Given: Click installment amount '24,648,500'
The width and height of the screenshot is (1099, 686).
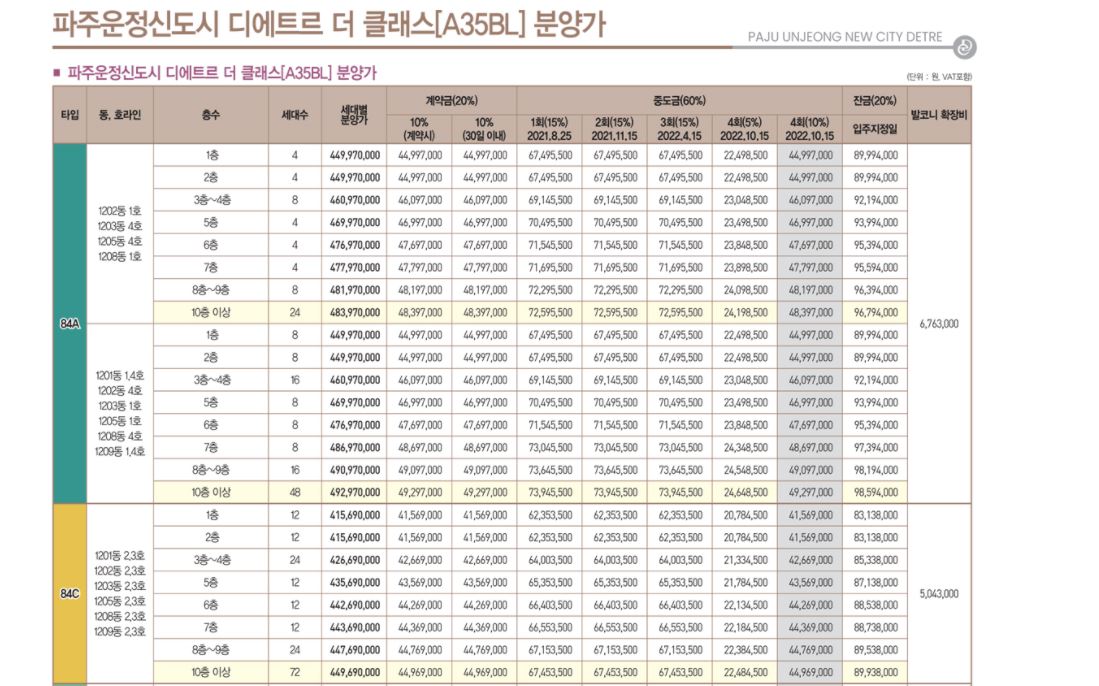Looking at the screenshot, I should (745, 493).
